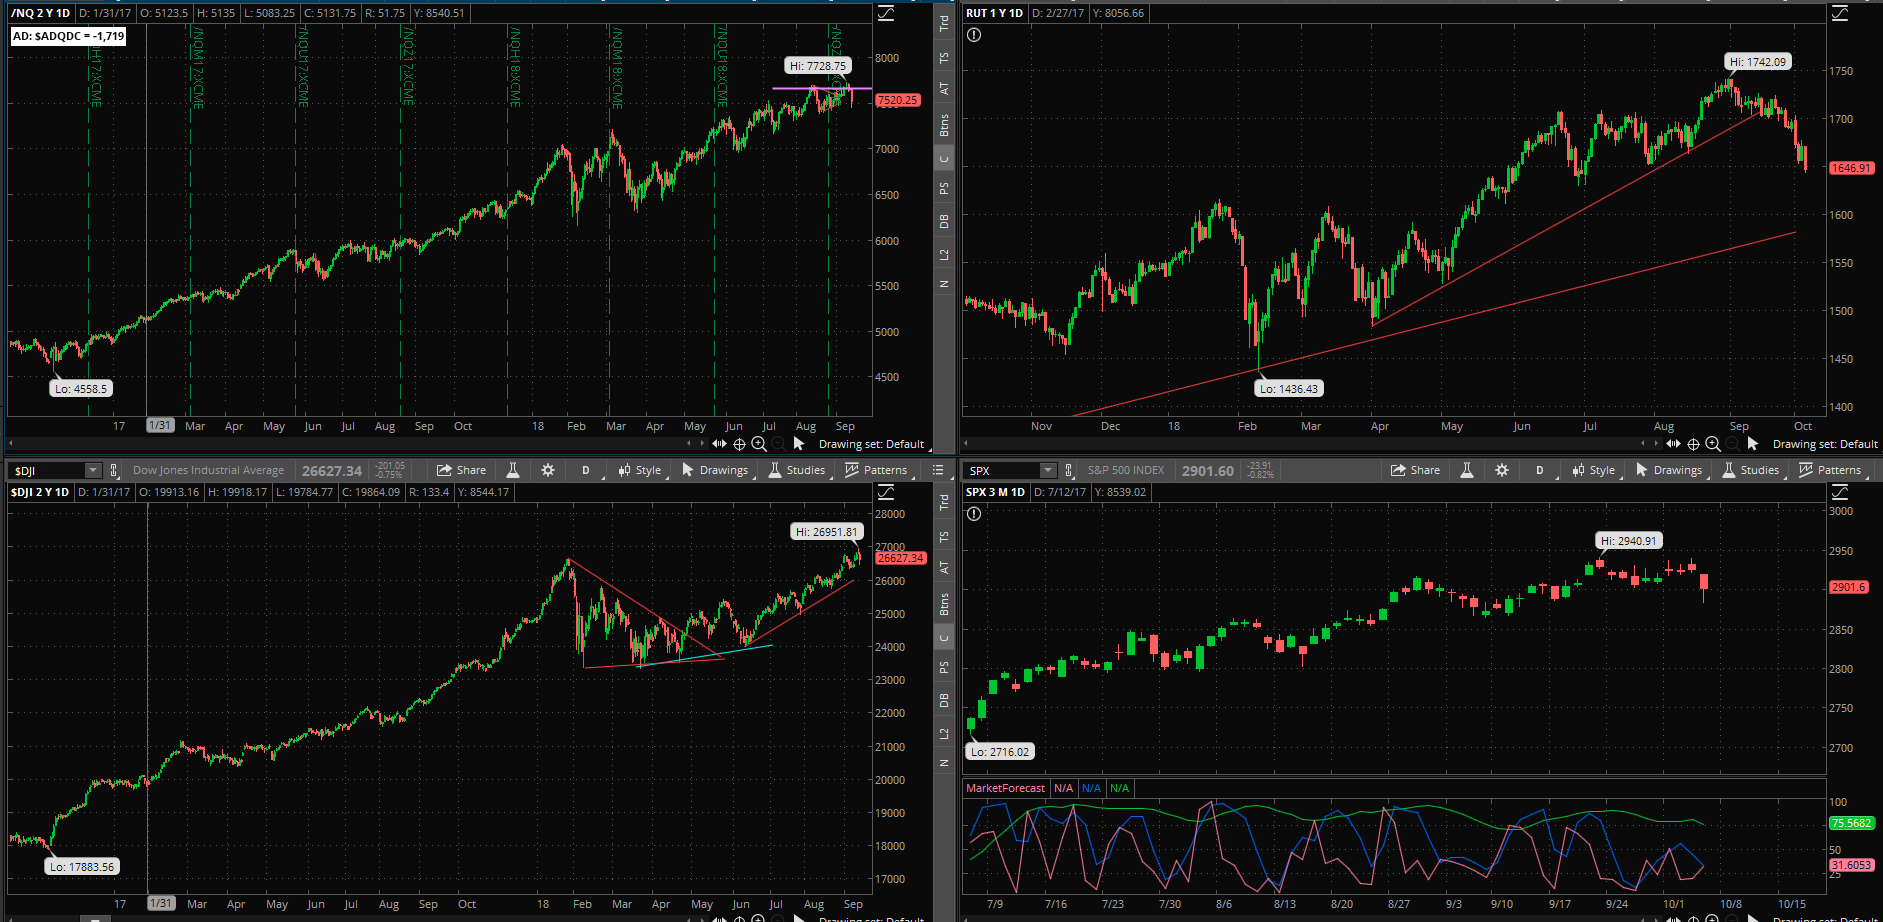Click the left scroll arrow under the /NQ chart
Image resolution: width=1883 pixels, height=922 pixels.
(x=688, y=444)
